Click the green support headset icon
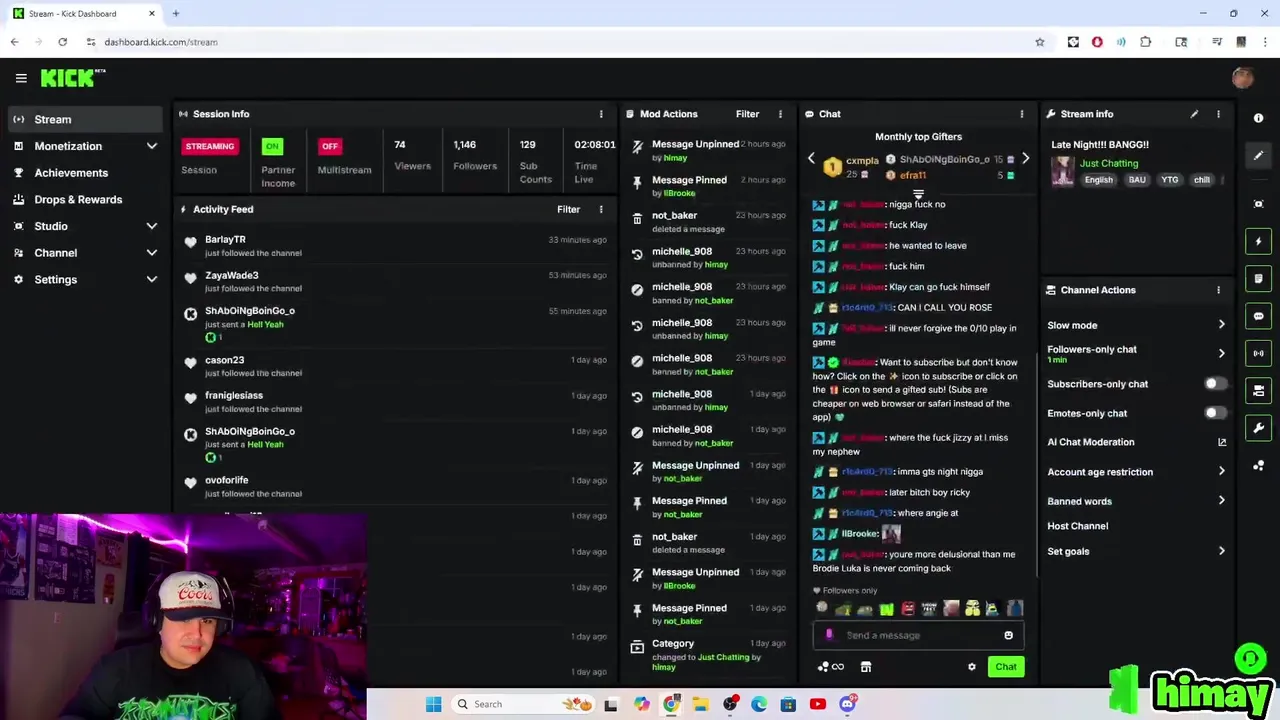 tap(1249, 658)
